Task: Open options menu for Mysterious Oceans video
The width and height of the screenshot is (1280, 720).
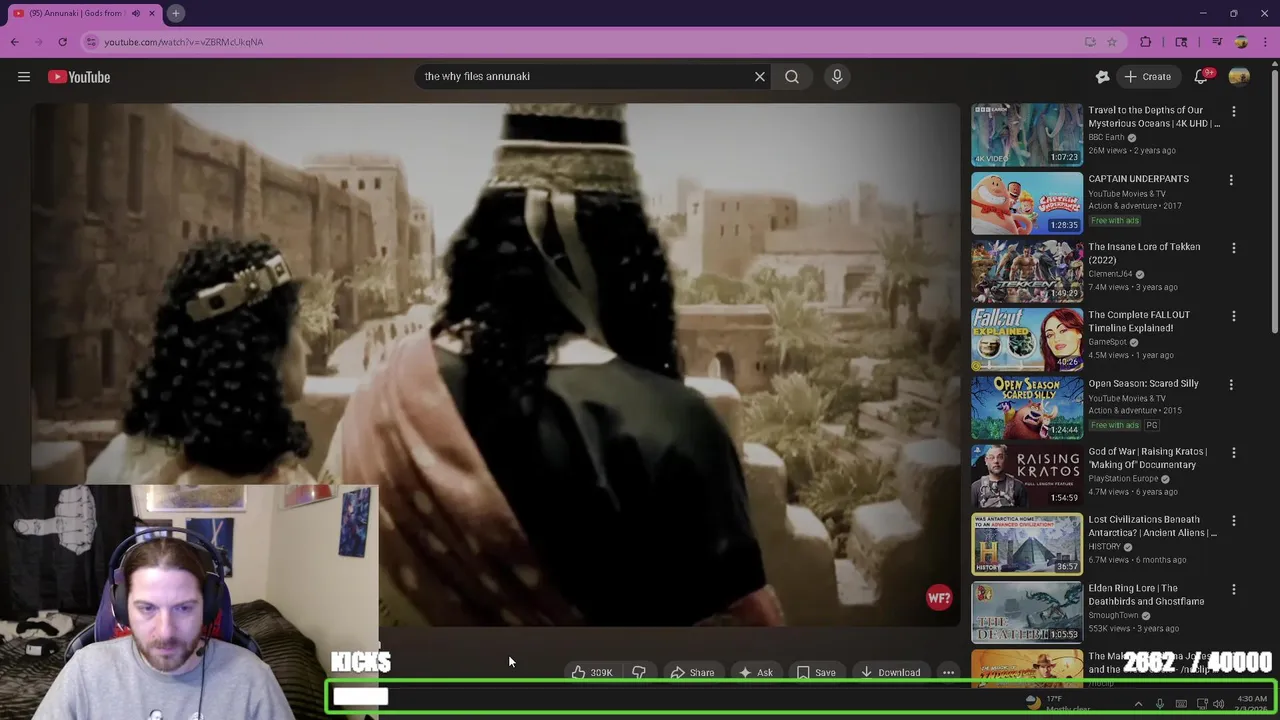Action: click(1233, 112)
